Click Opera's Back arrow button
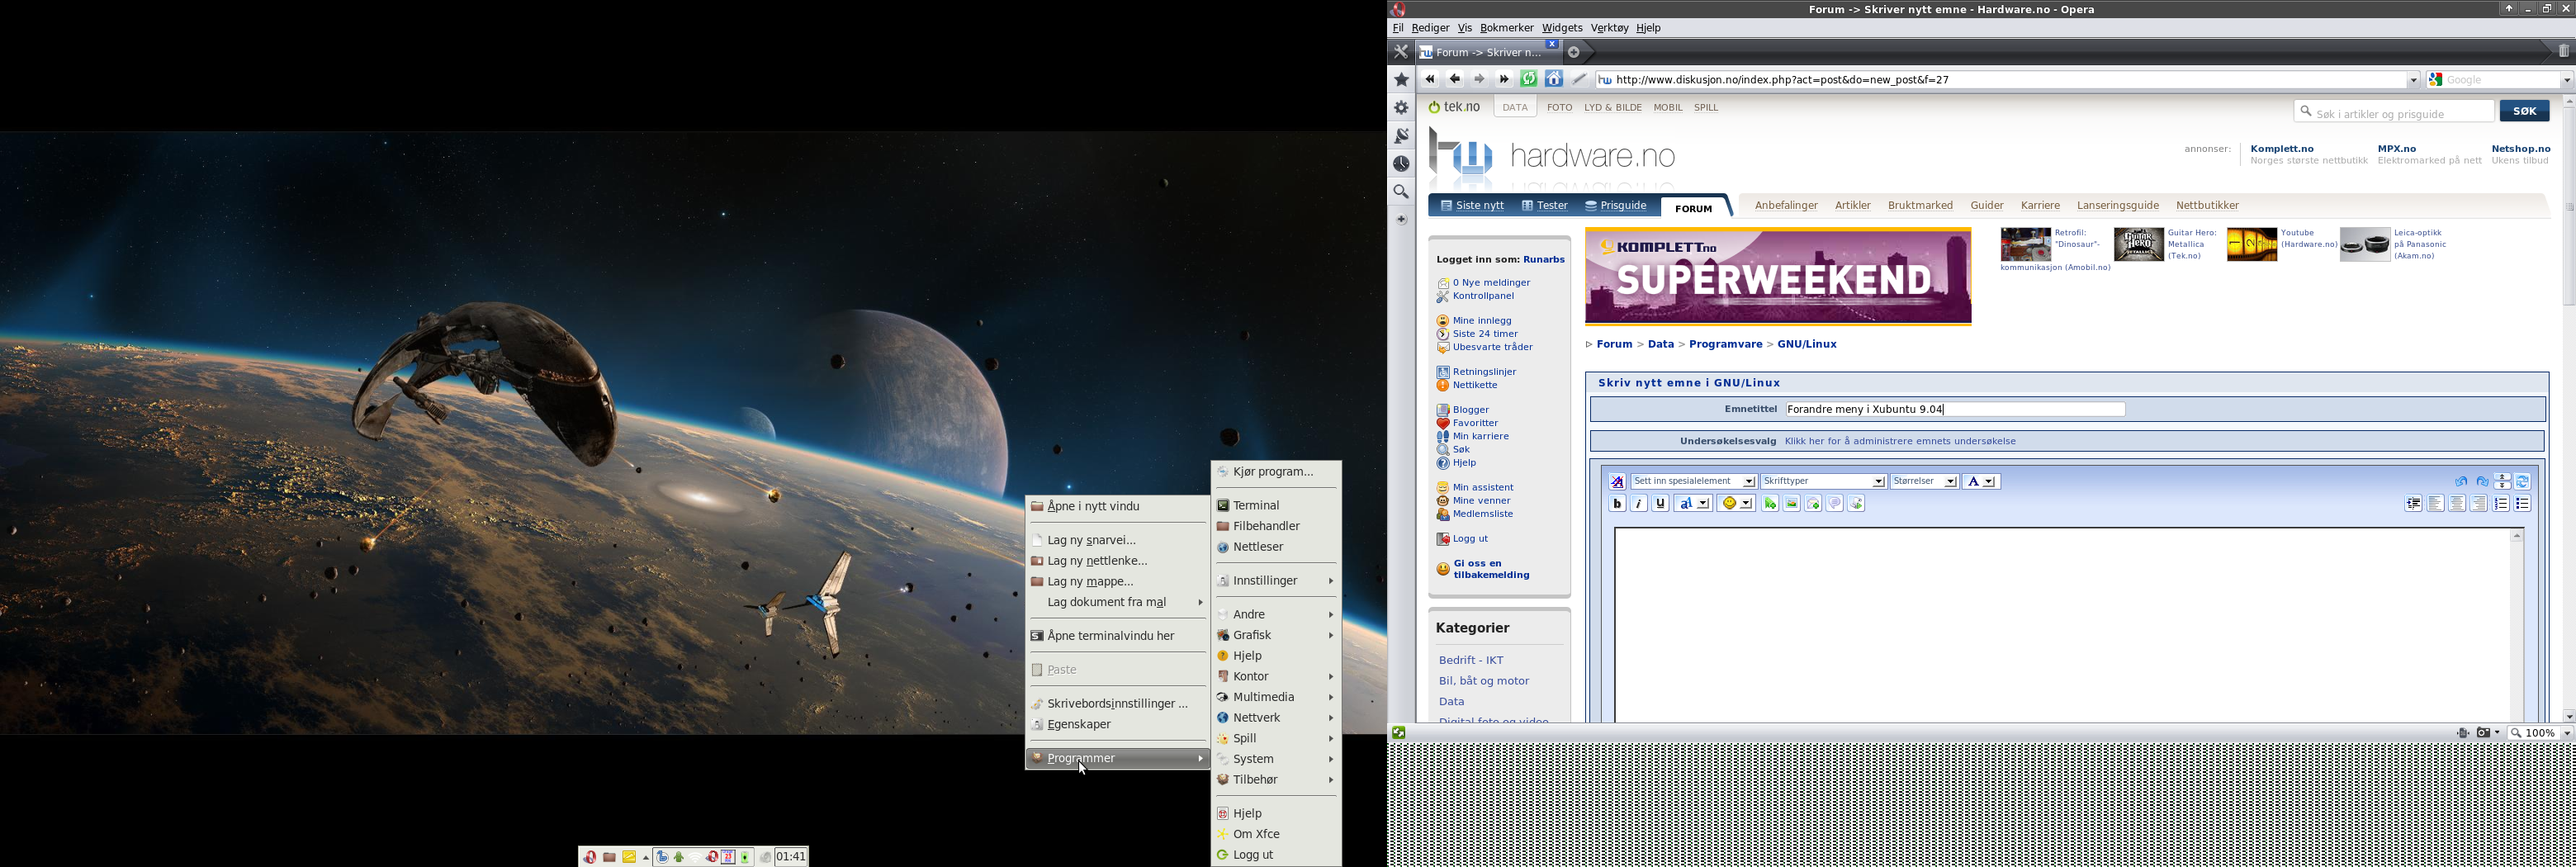2576x867 pixels. [1455, 79]
